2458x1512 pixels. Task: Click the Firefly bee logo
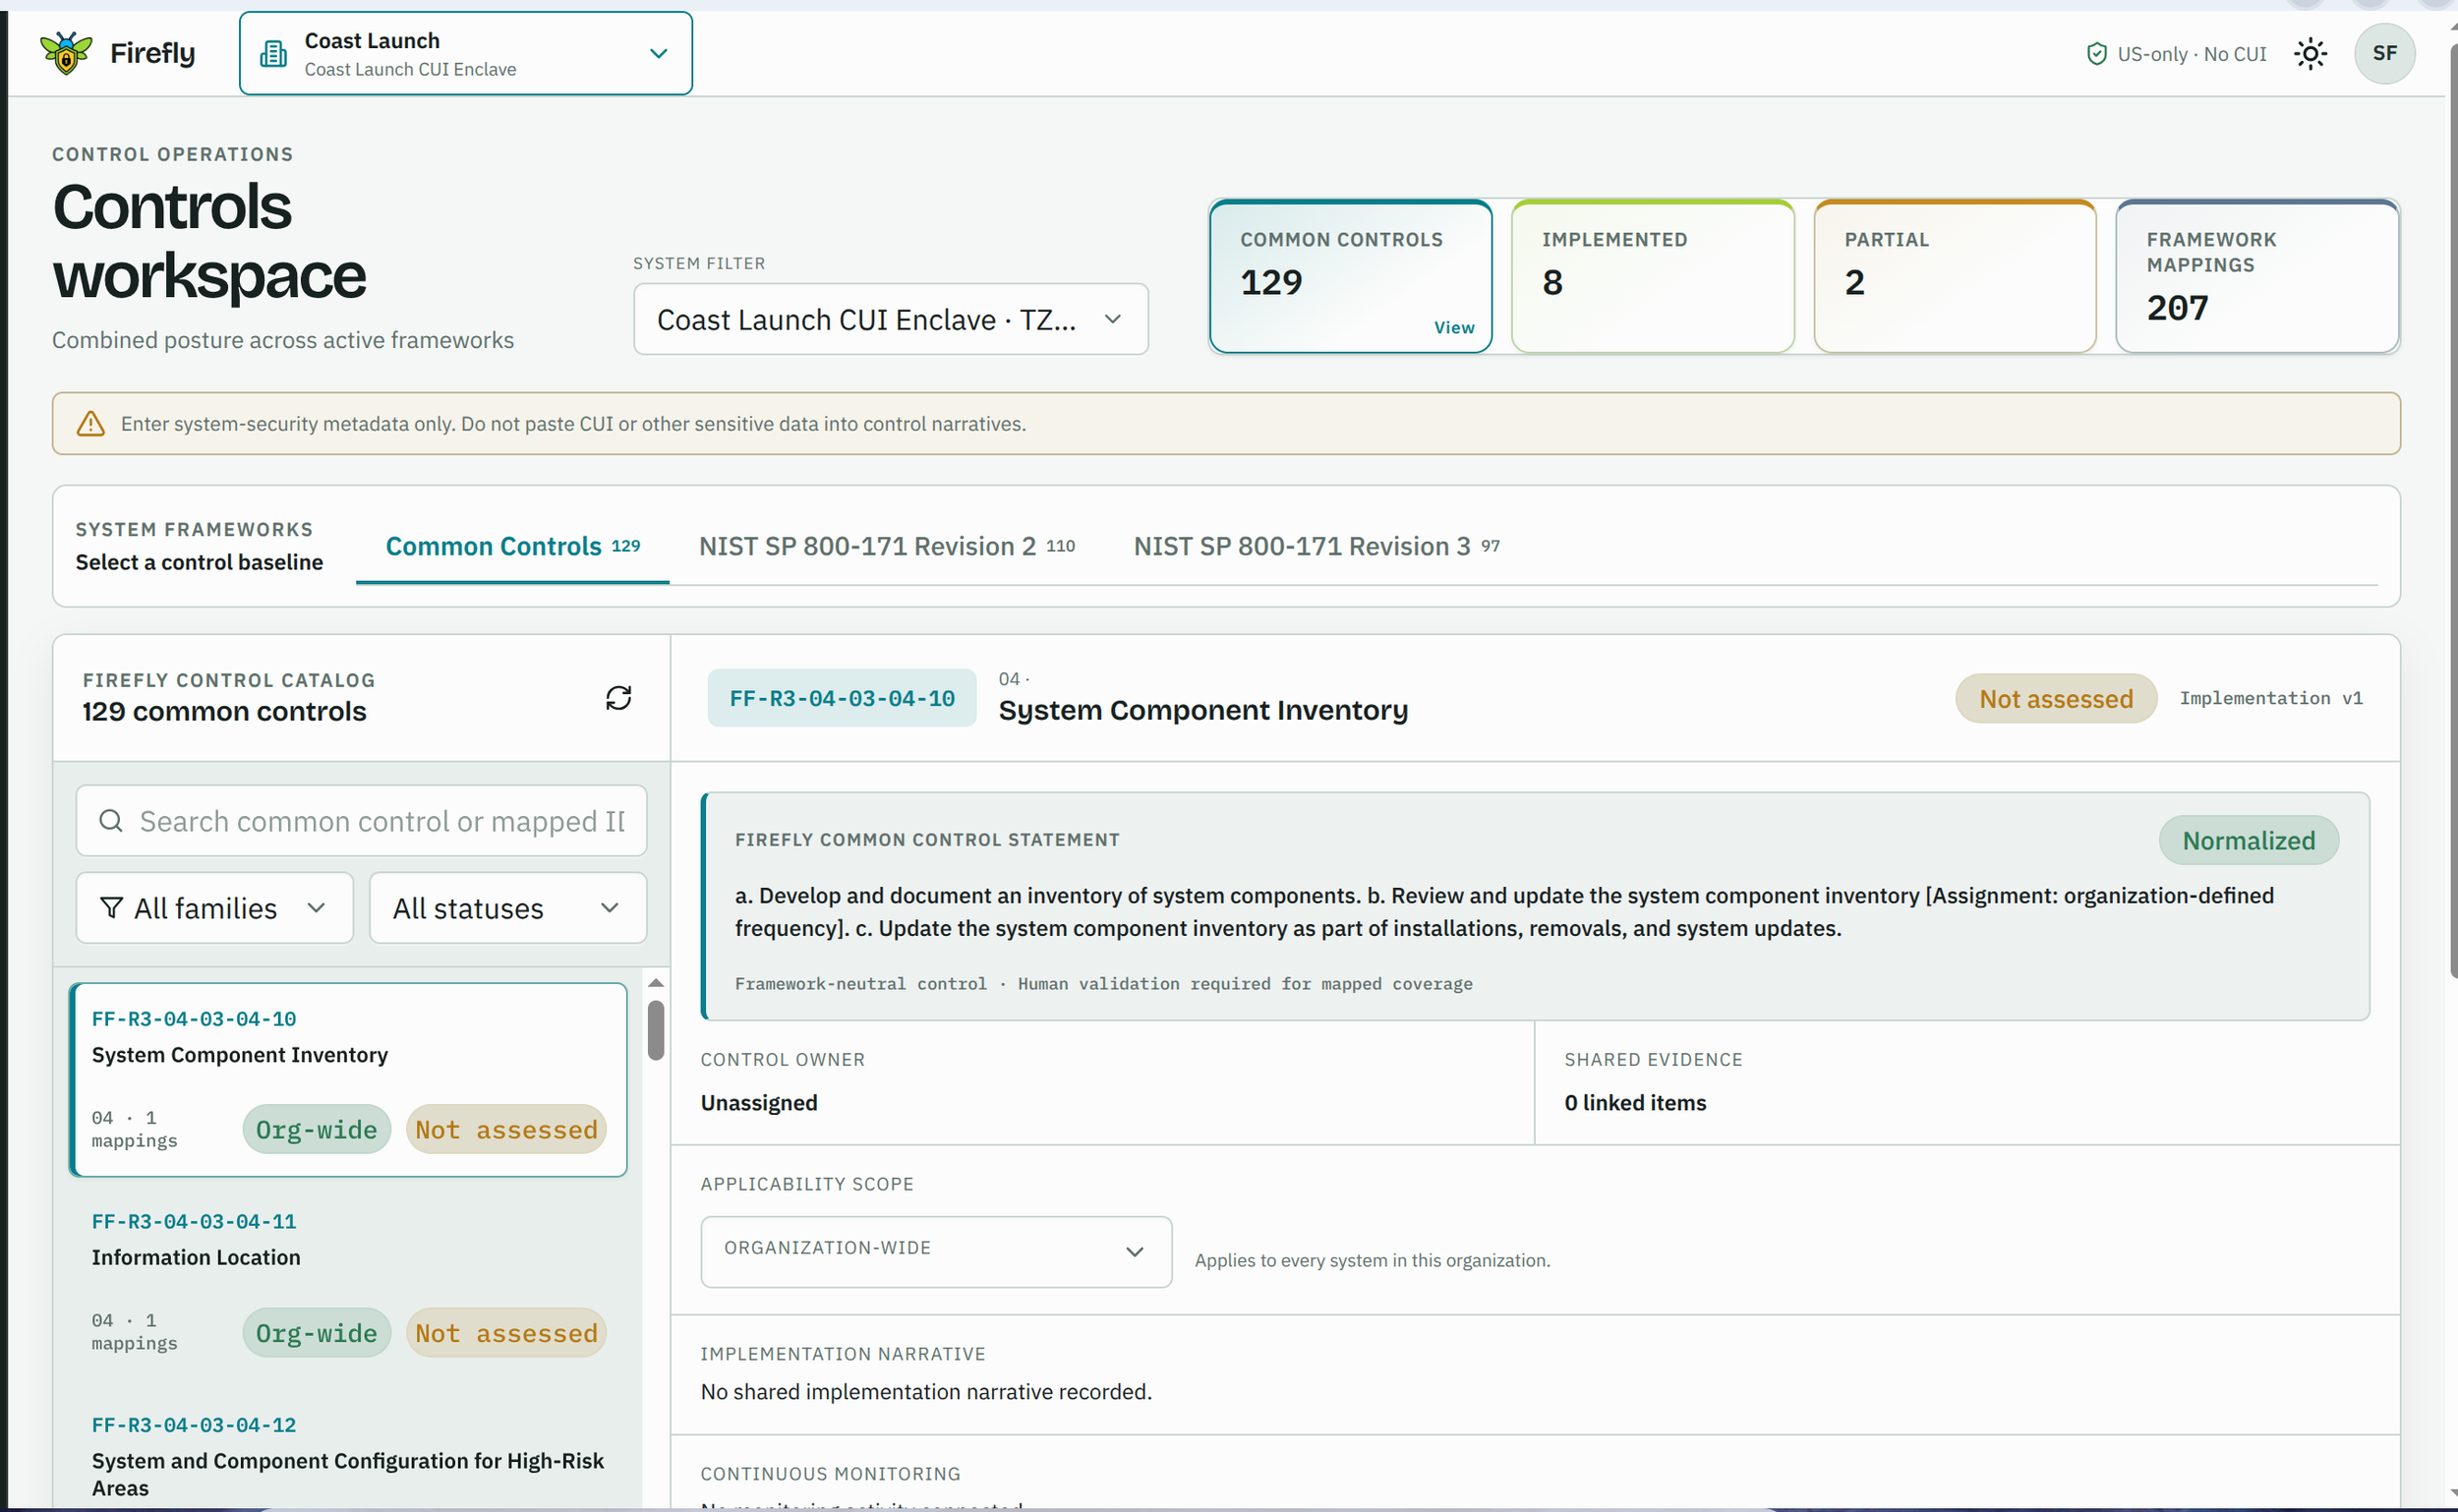[66, 53]
